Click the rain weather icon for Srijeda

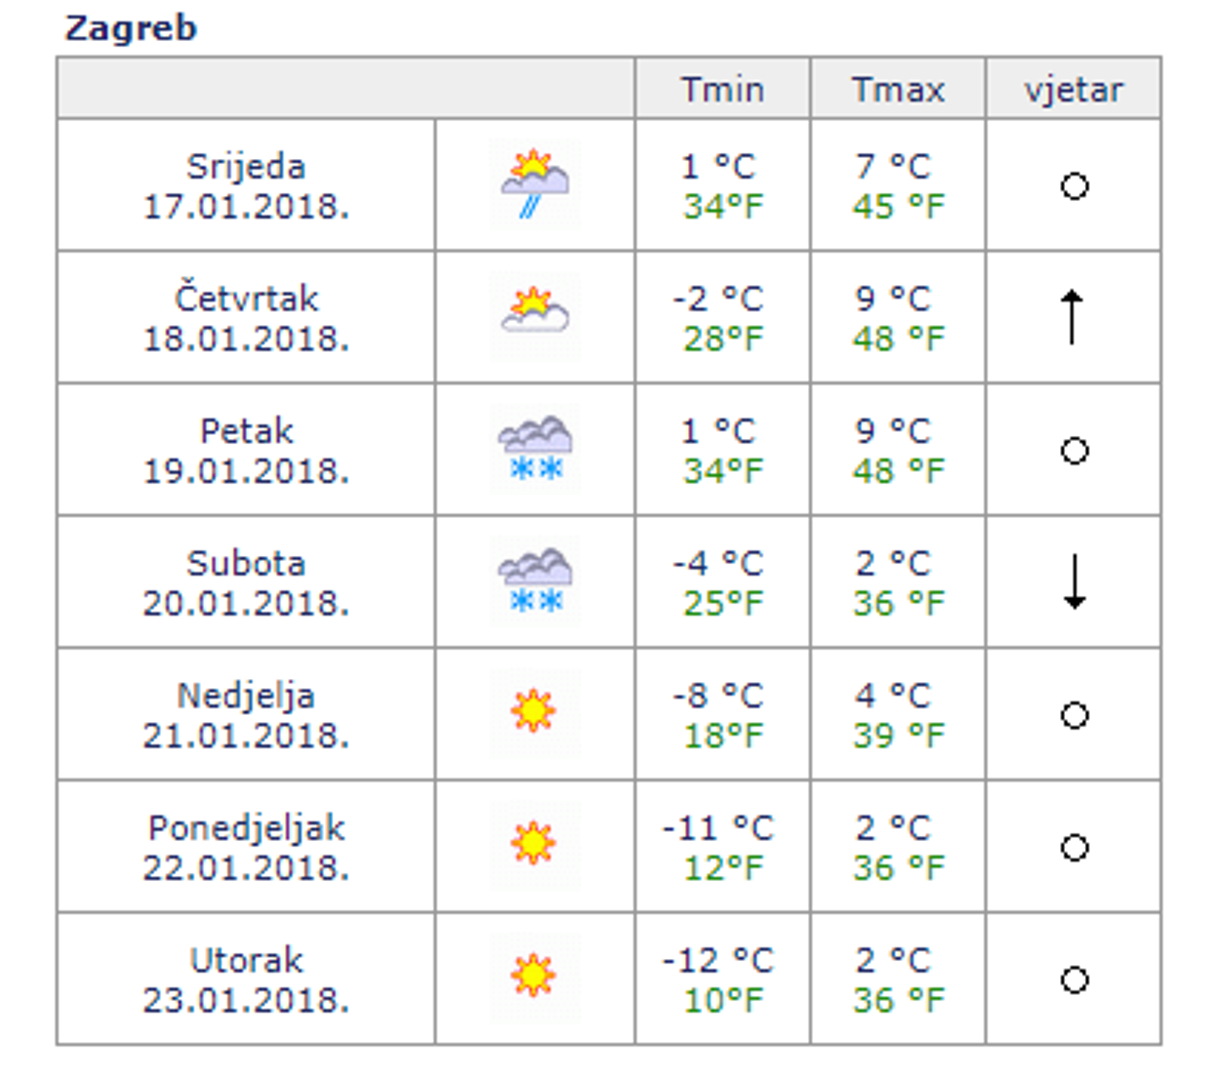click(x=535, y=184)
